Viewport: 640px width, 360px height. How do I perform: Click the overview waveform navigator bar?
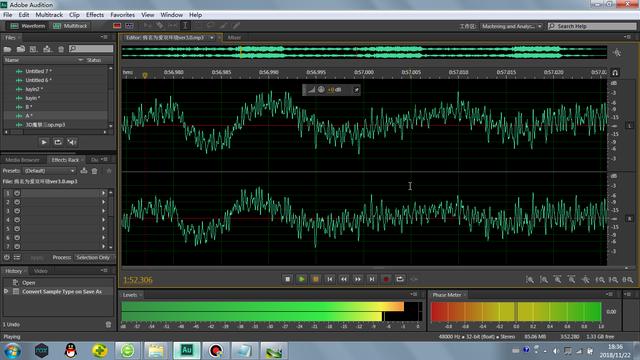tap(364, 52)
